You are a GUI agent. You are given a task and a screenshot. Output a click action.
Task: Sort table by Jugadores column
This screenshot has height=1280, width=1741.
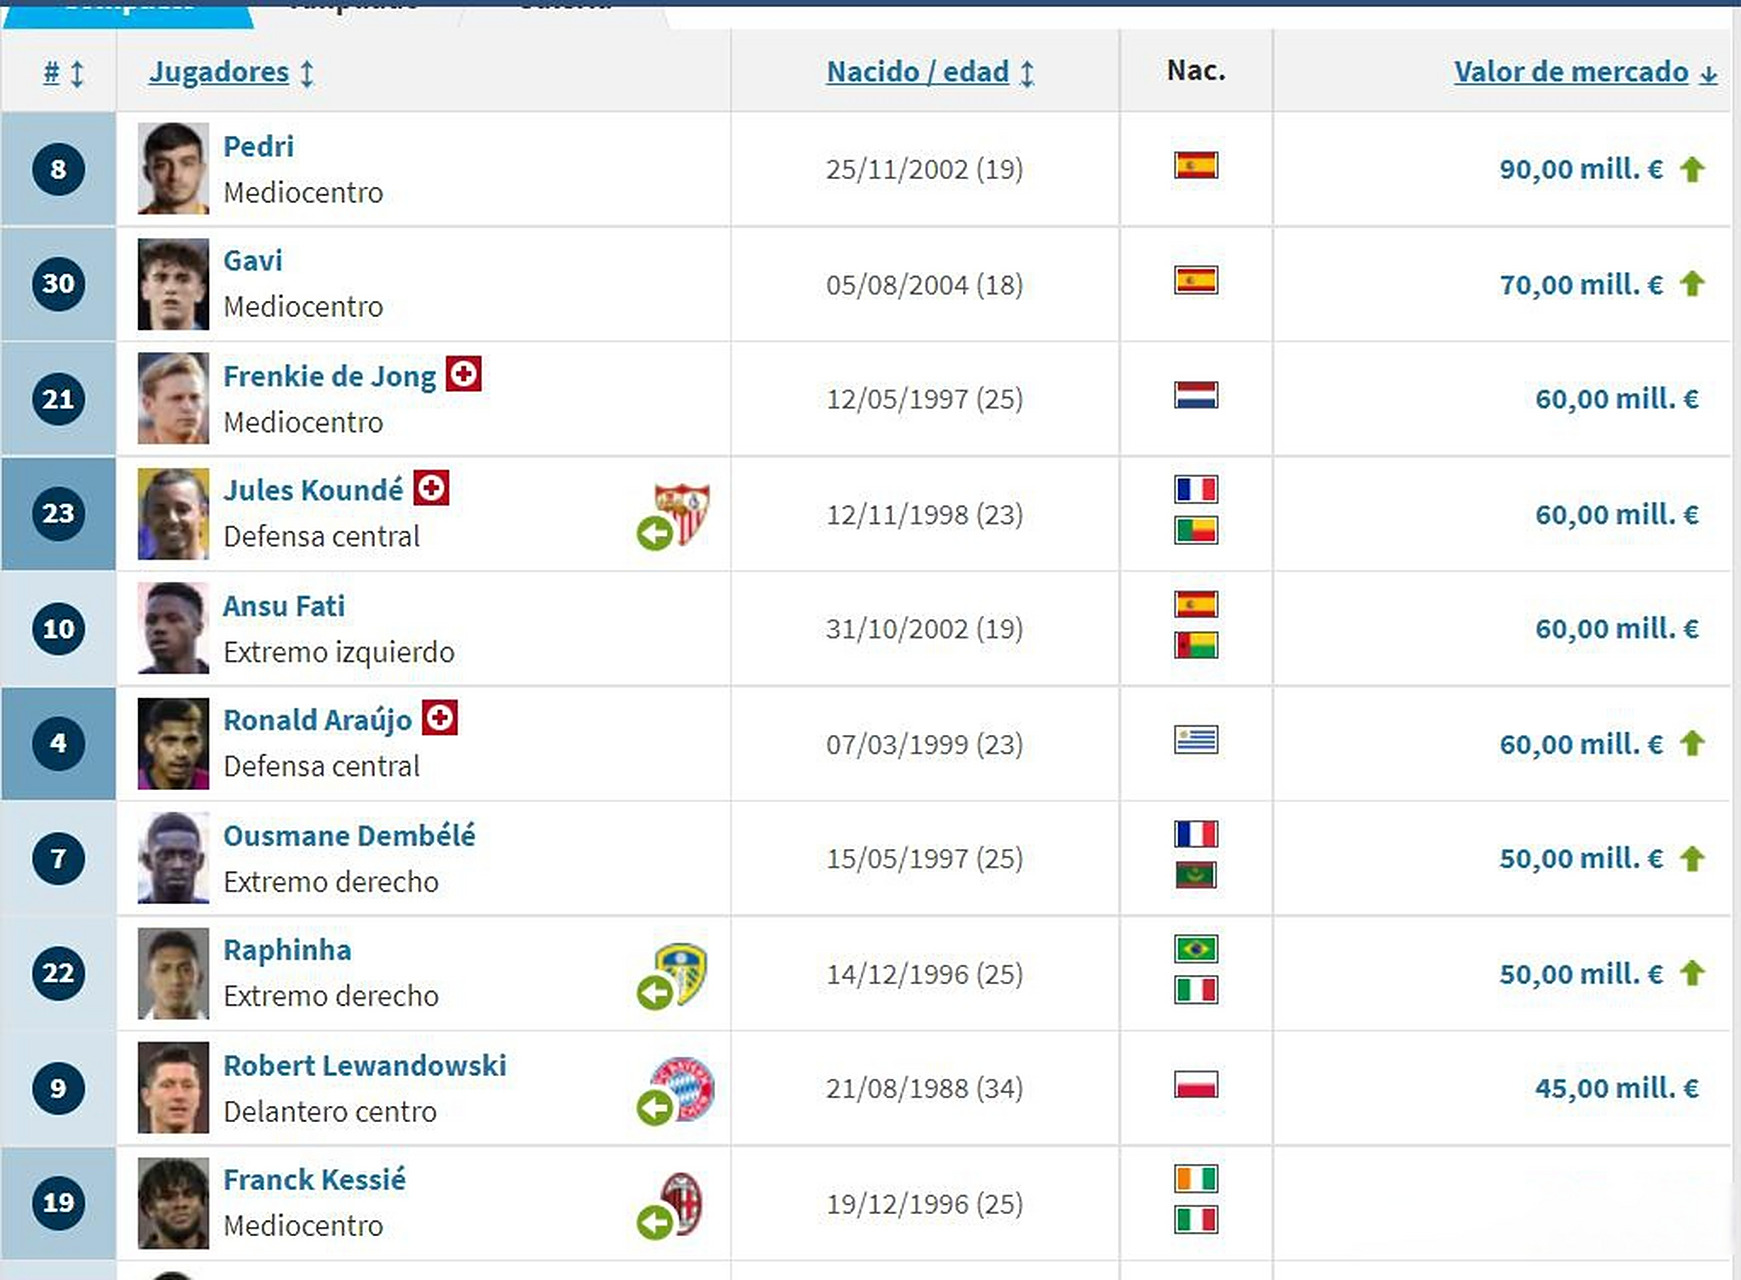pyautogui.click(x=219, y=72)
